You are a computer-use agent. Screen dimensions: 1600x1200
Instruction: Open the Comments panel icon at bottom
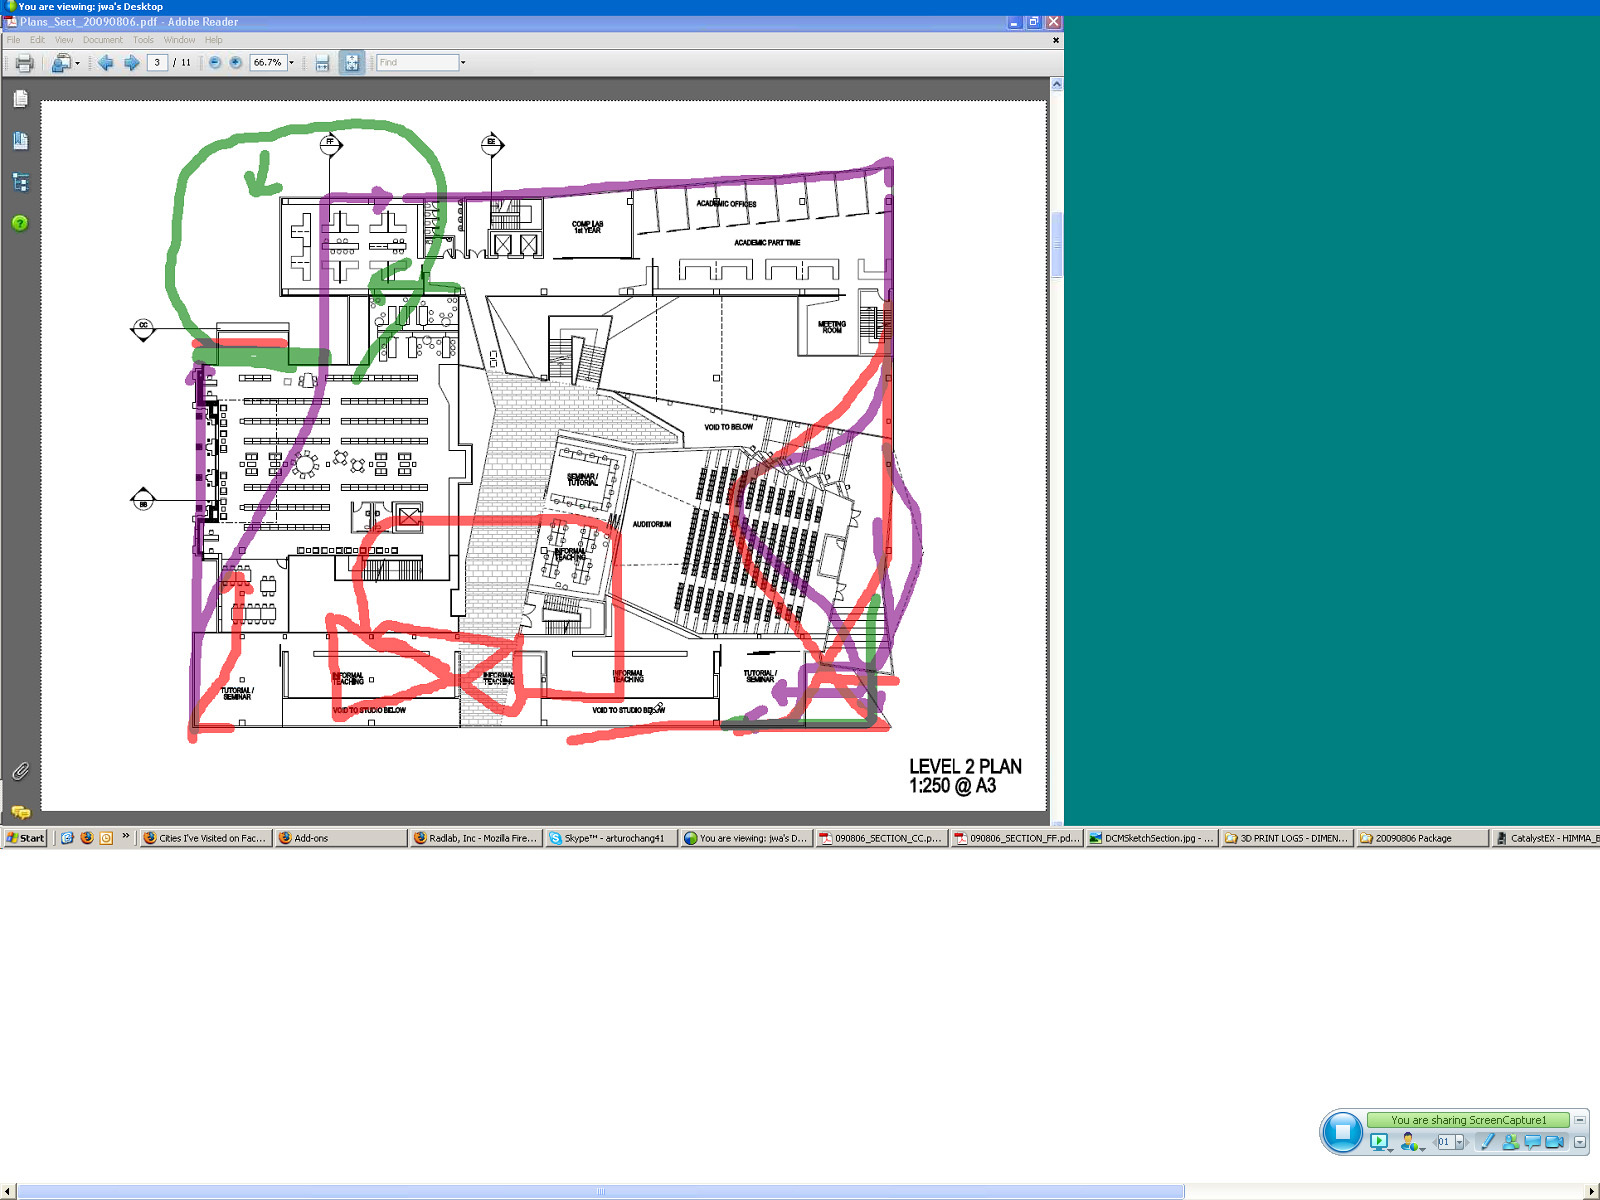(20, 812)
